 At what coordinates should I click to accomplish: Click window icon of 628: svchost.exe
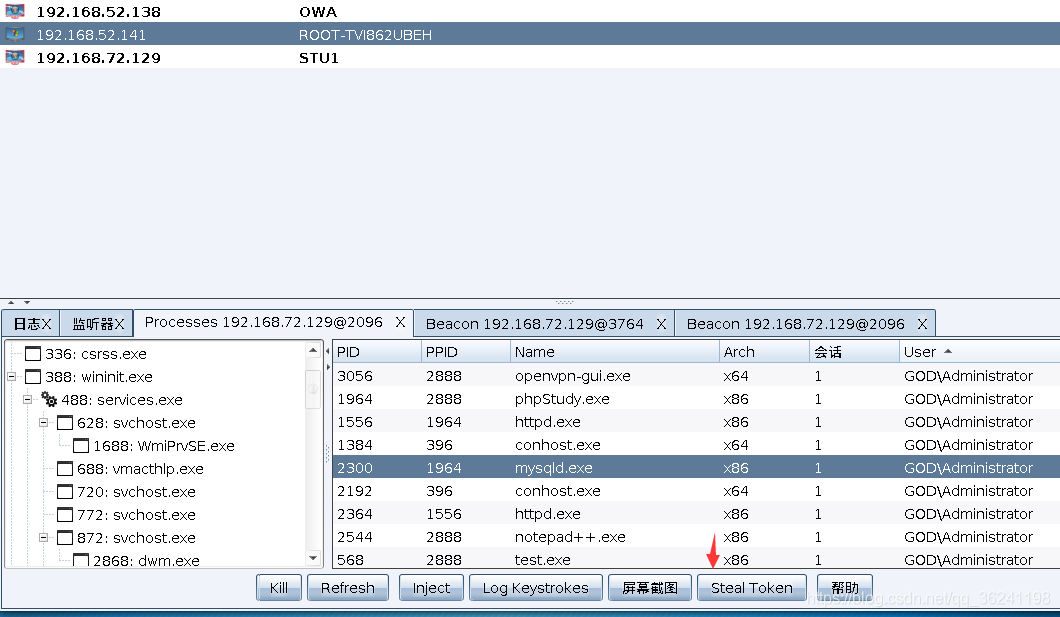click(x=64, y=422)
